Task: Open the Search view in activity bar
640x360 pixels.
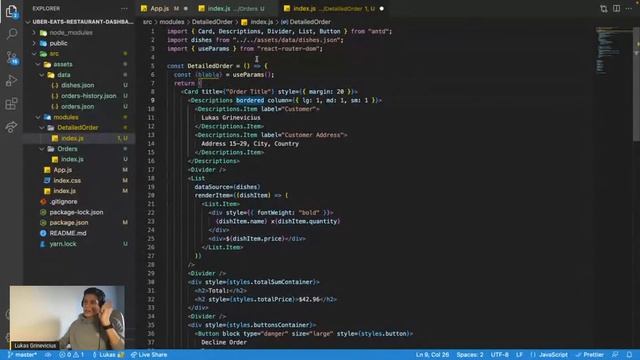Action: coord(11,34)
